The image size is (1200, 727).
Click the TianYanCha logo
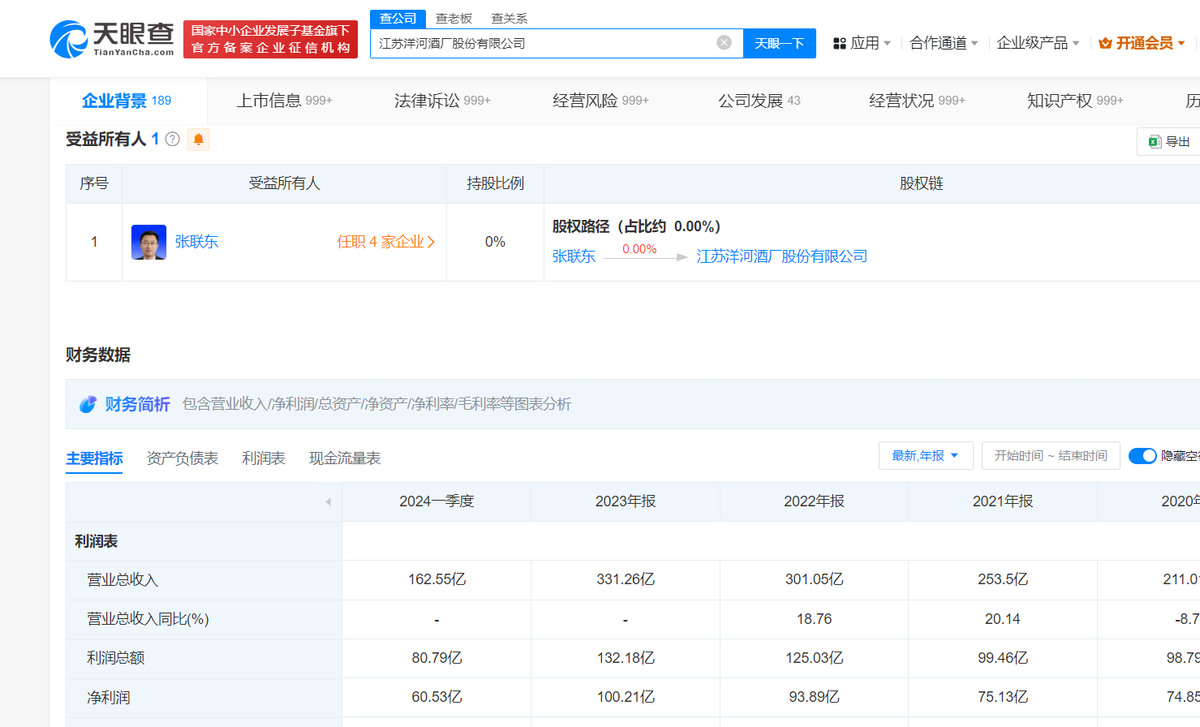(x=112, y=38)
